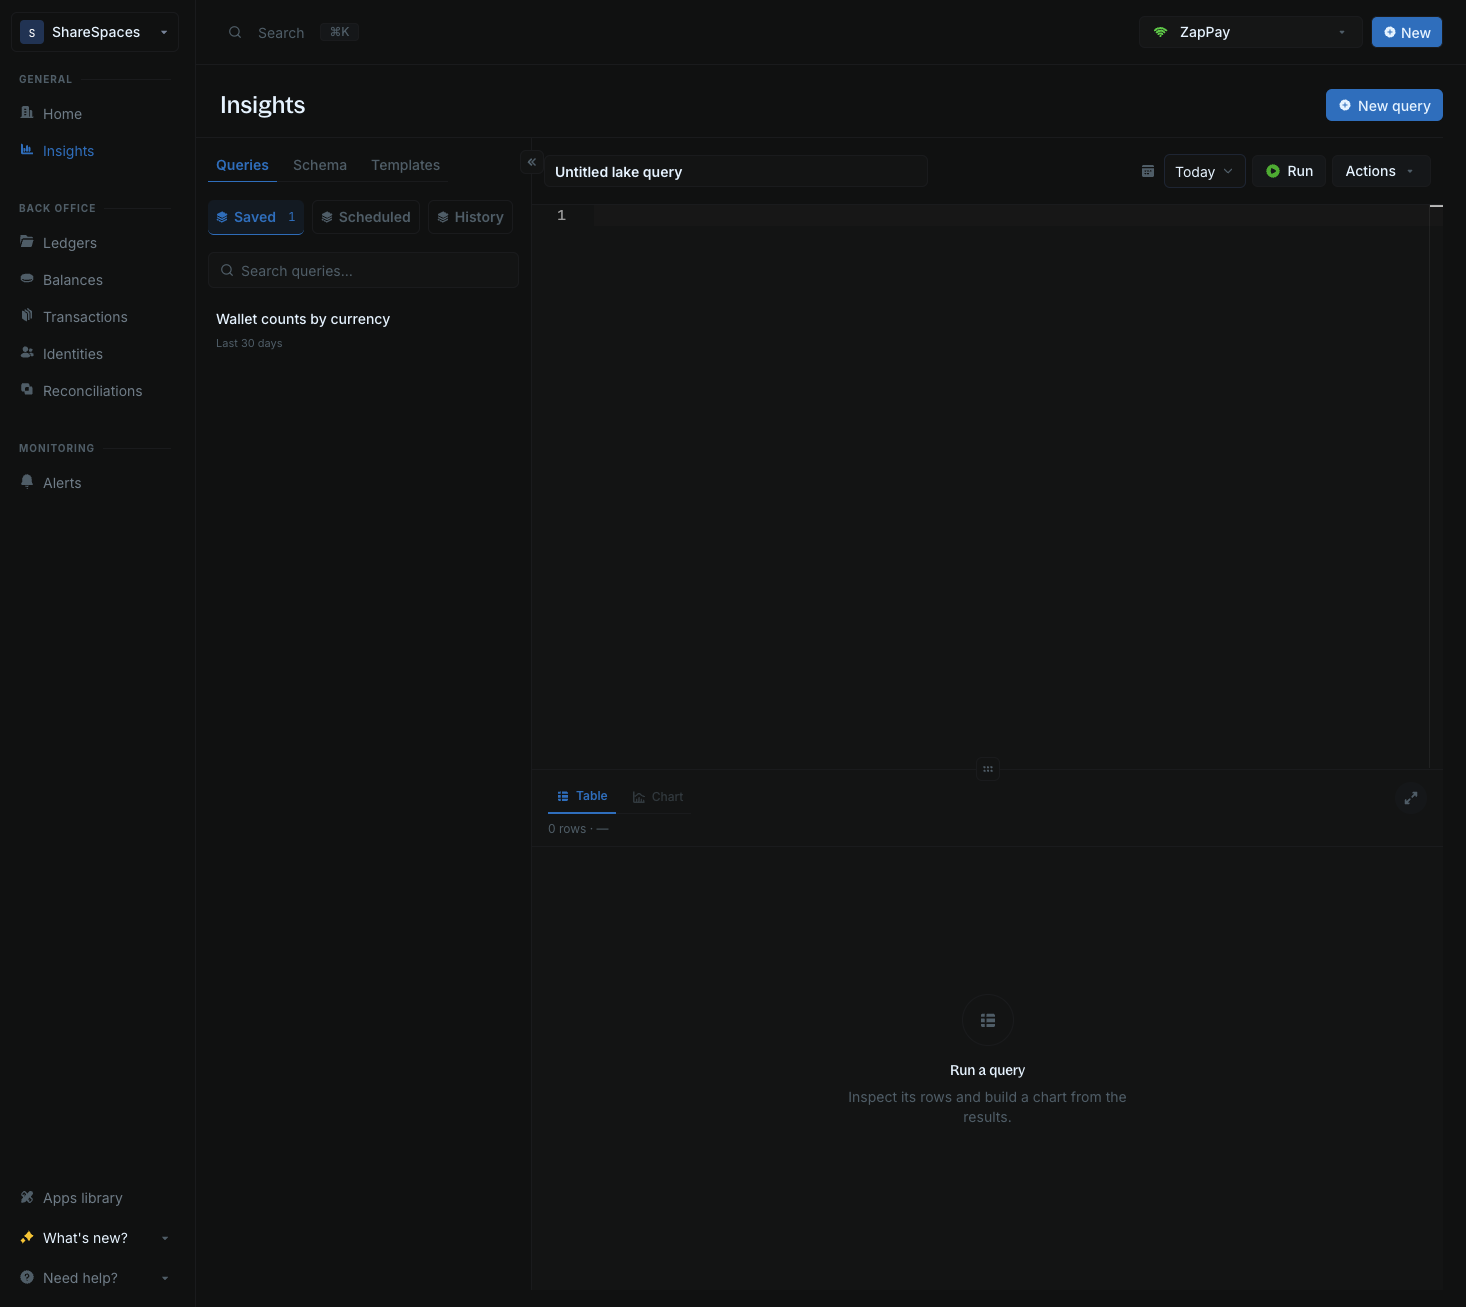Click line 1 in the query editor
Viewport: 1466px width, 1307px height.
(1010, 216)
